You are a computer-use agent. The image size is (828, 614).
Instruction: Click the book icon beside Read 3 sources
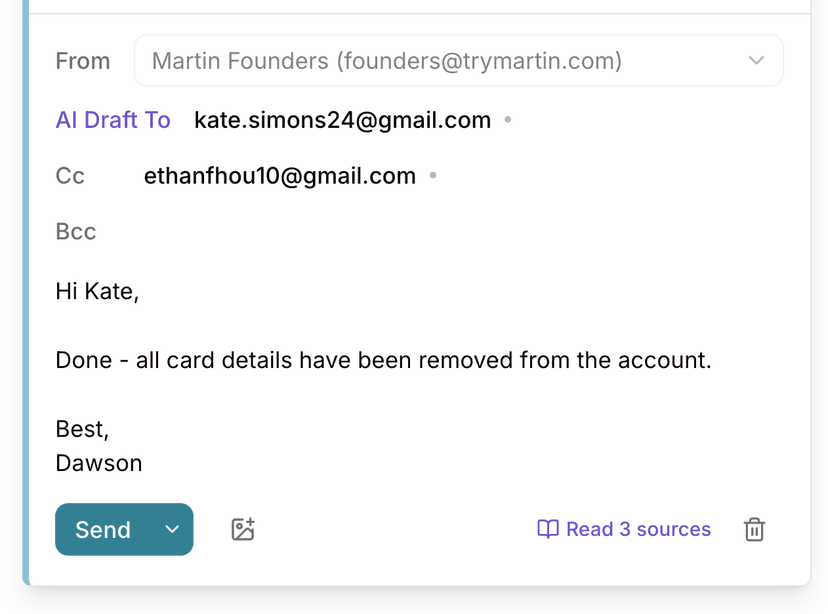[548, 529]
